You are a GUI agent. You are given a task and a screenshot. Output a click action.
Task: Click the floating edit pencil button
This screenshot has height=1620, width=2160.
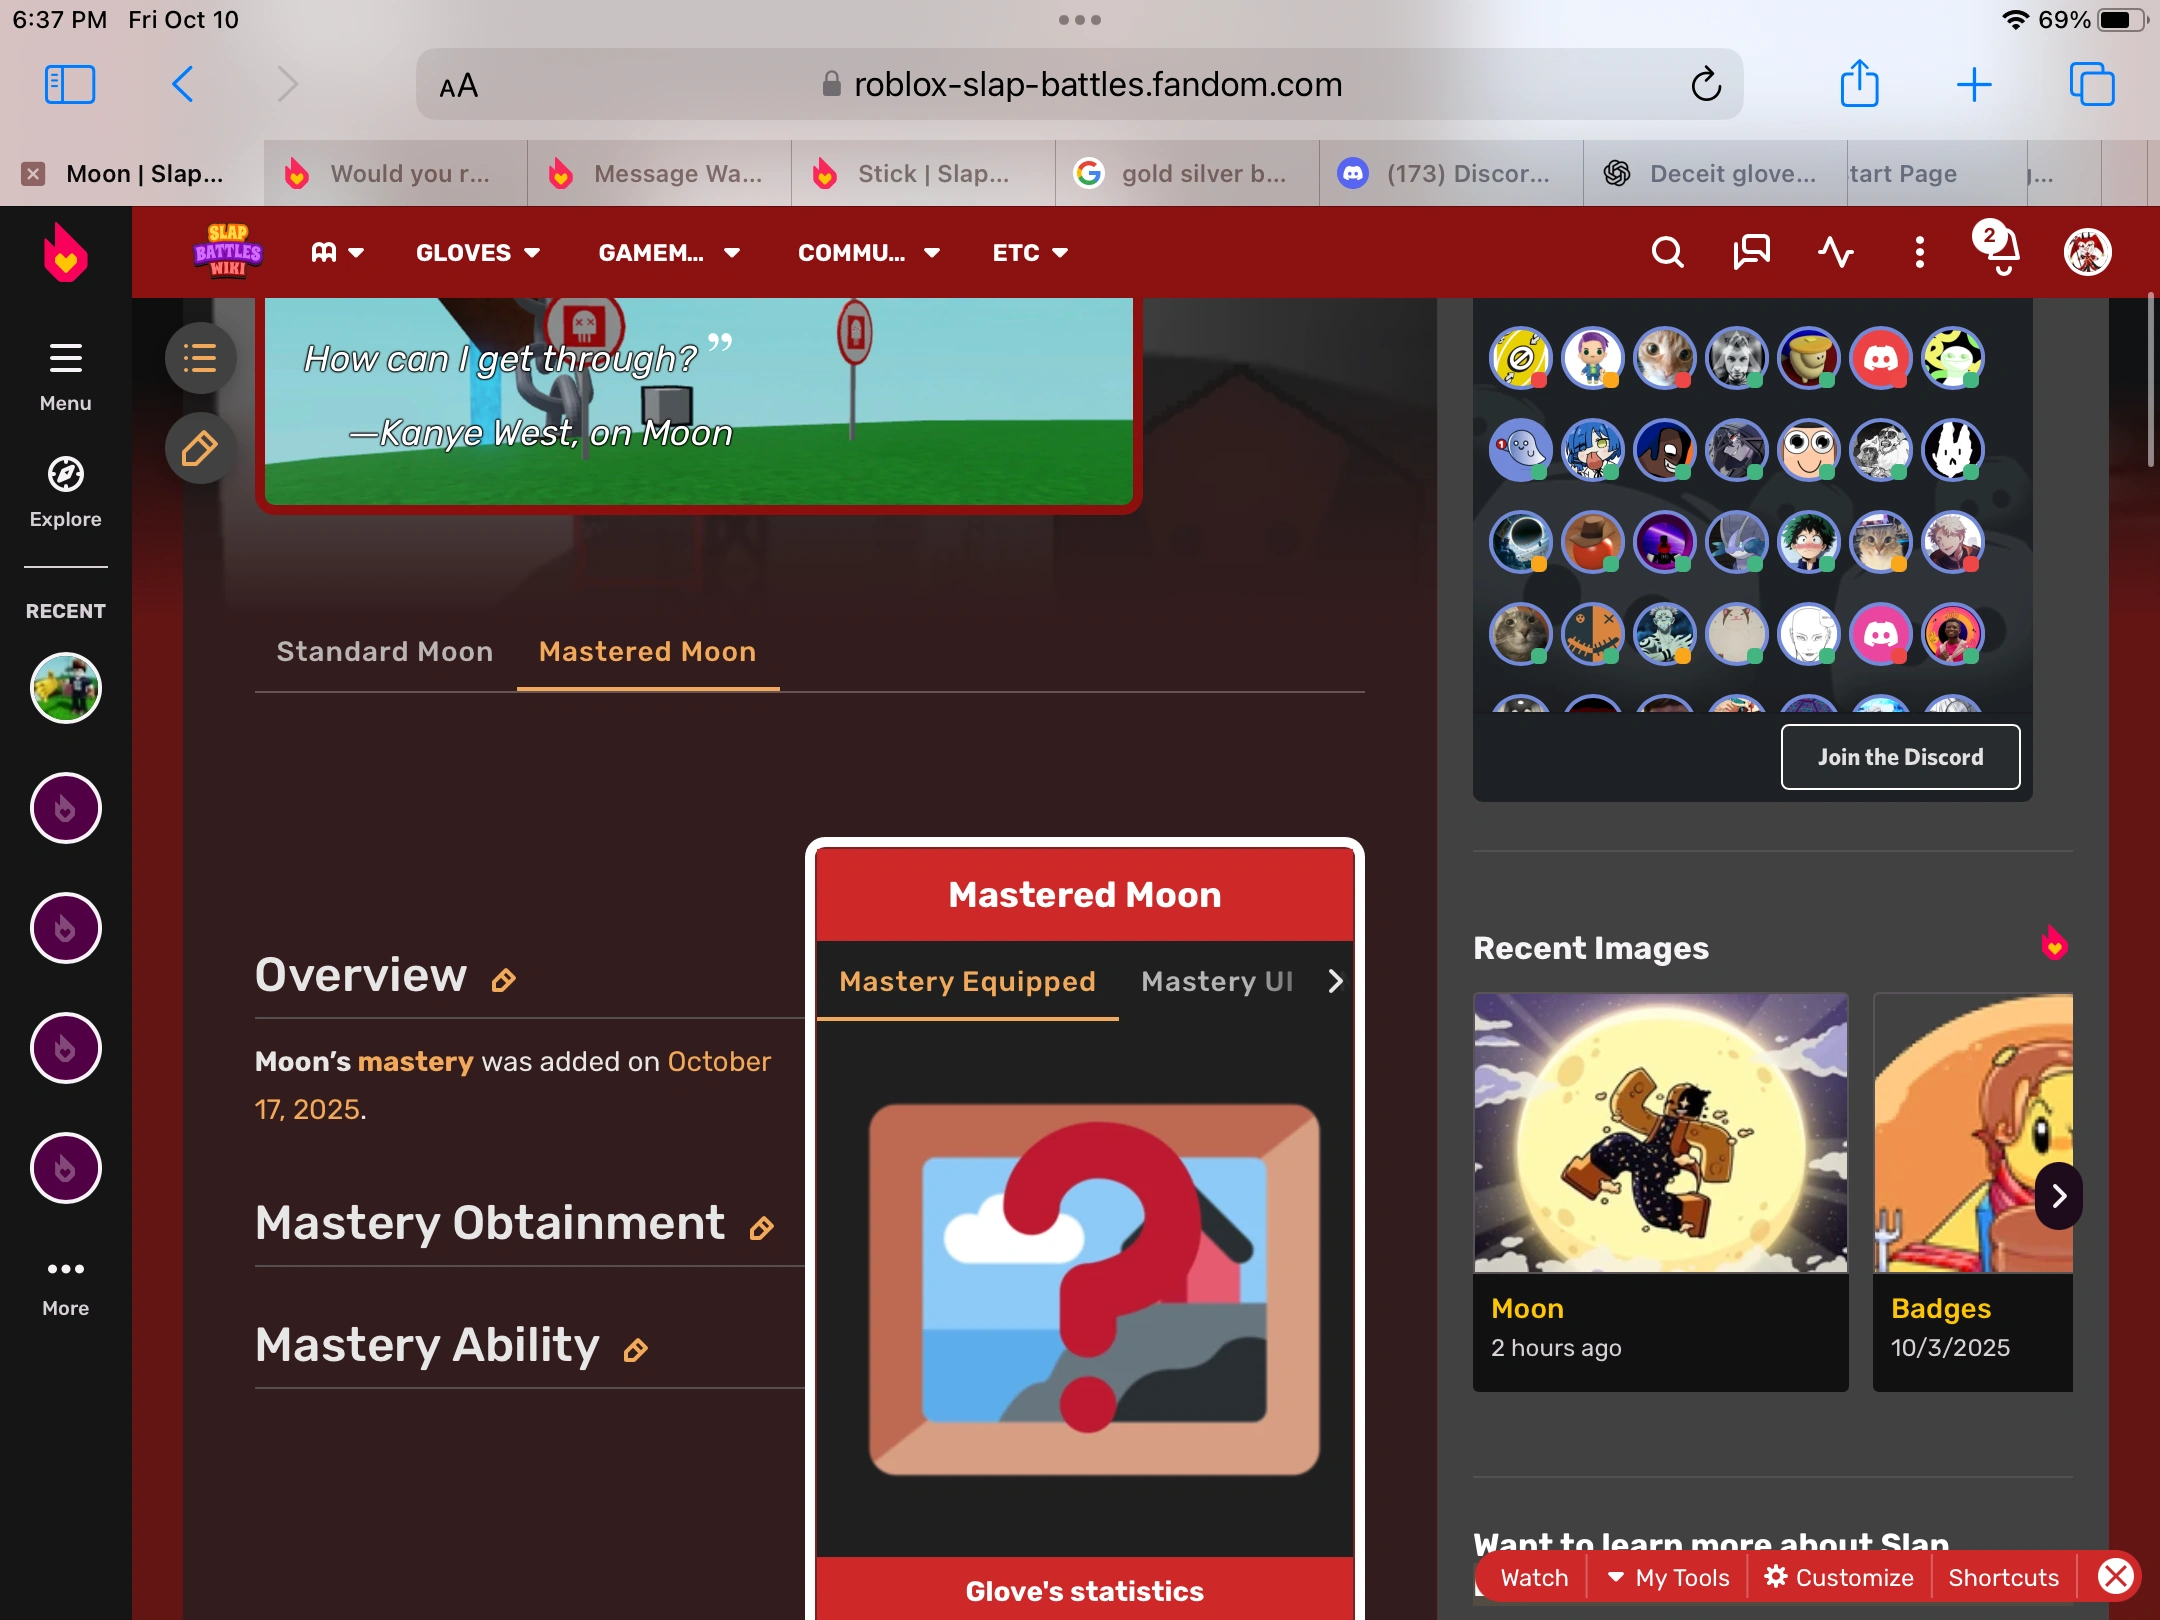[x=200, y=448]
